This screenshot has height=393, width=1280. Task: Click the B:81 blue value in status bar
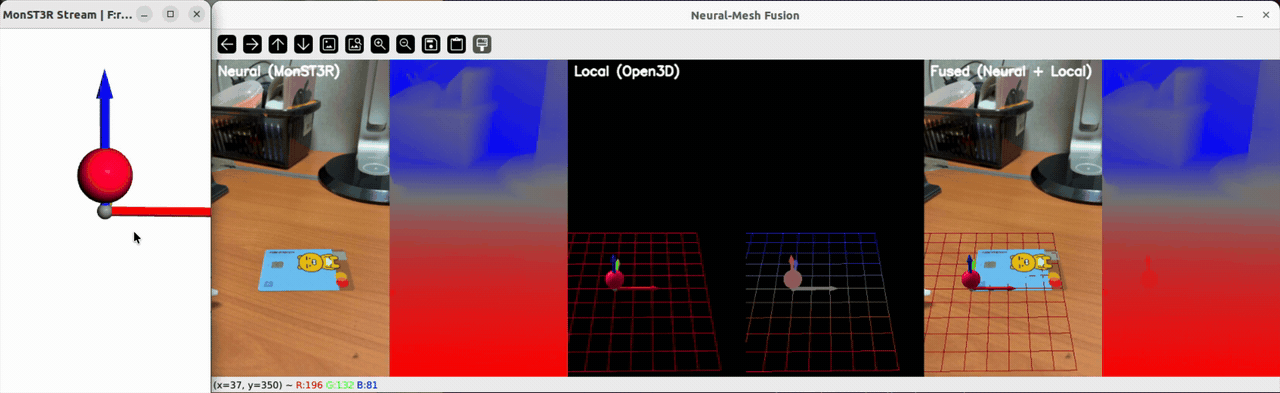click(x=367, y=385)
